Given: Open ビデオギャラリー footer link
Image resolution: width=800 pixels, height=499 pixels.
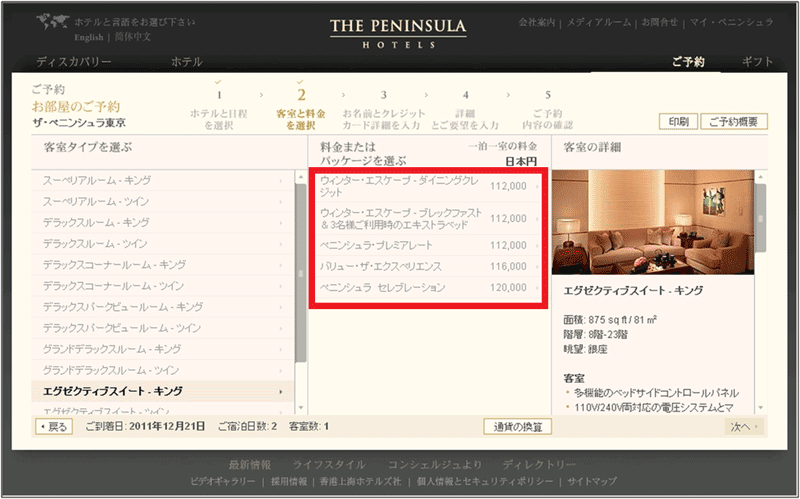Looking at the screenshot, I should click(222, 481).
